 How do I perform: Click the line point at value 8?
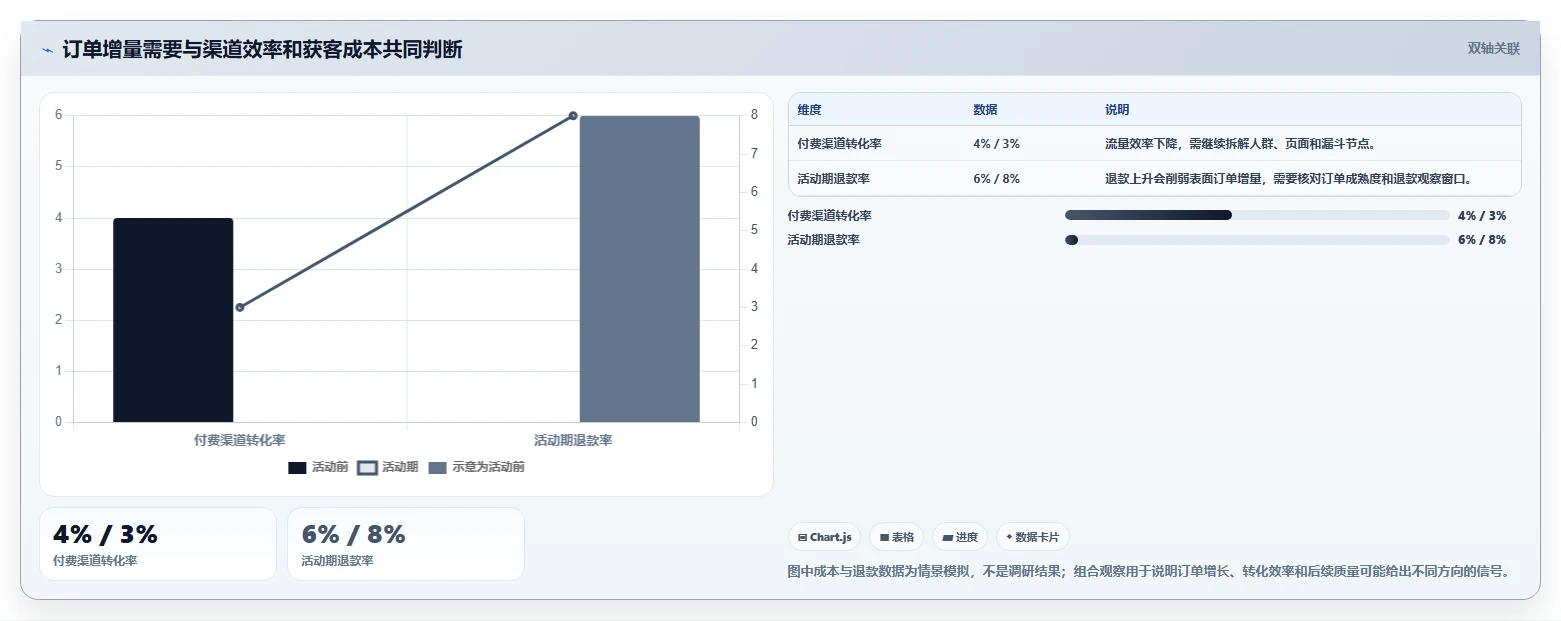tap(573, 116)
